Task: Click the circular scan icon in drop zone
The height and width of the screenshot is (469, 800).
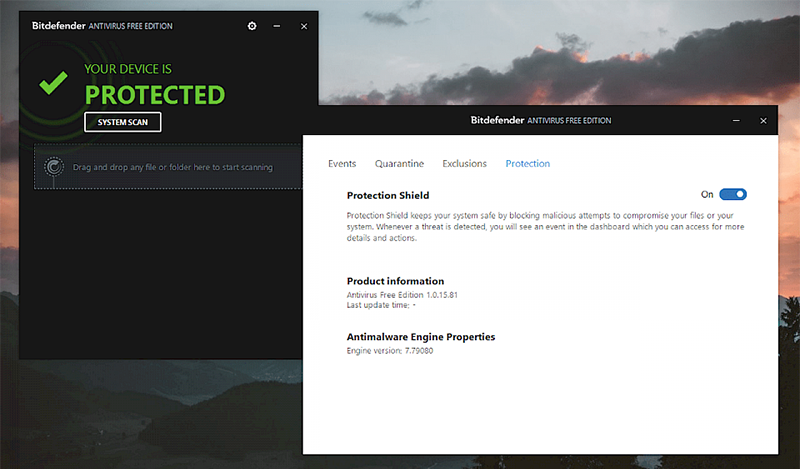Action: pos(54,167)
